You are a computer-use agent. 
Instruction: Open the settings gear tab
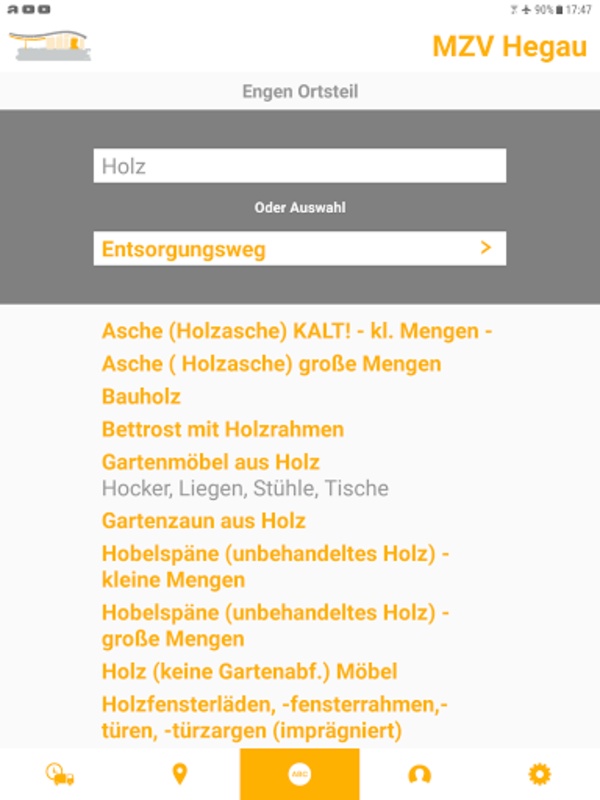540,774
